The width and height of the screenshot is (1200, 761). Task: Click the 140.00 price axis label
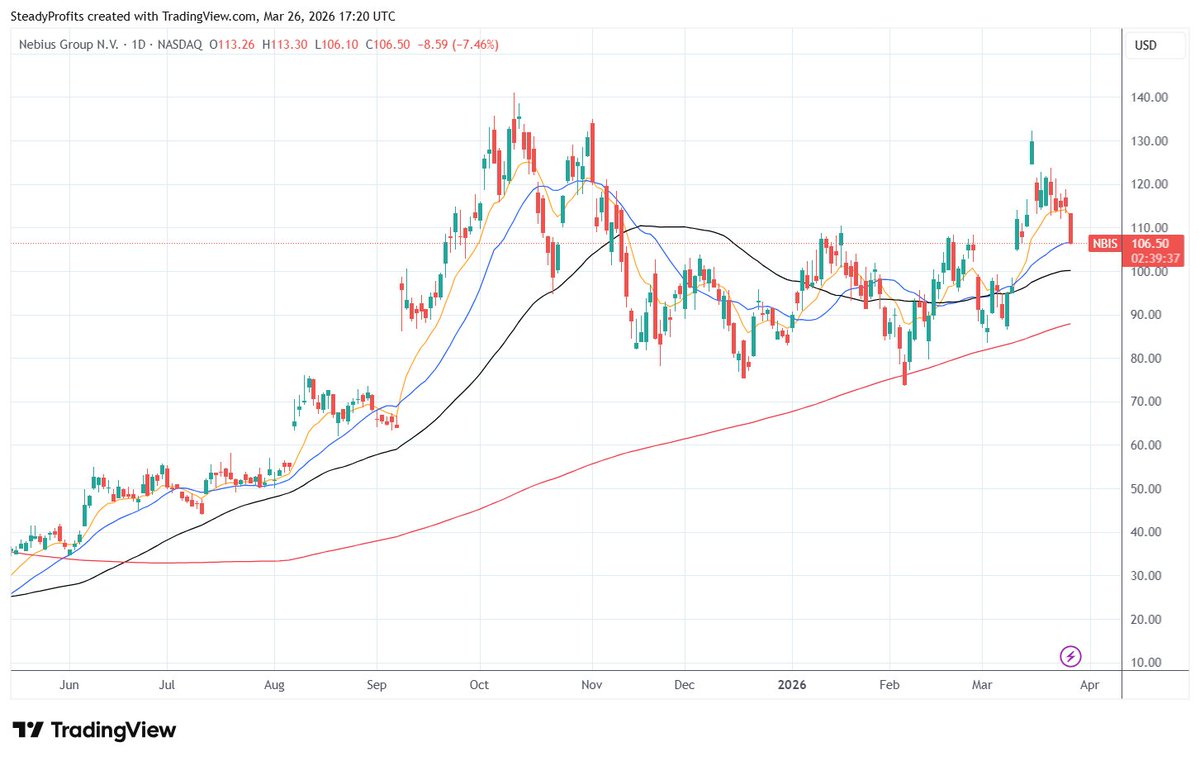[x=1151, y=97]
